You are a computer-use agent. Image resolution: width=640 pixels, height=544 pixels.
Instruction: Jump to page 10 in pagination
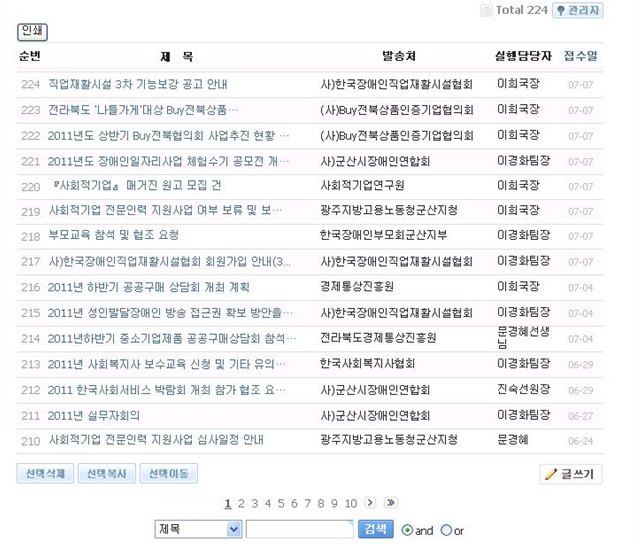point(350,503)
